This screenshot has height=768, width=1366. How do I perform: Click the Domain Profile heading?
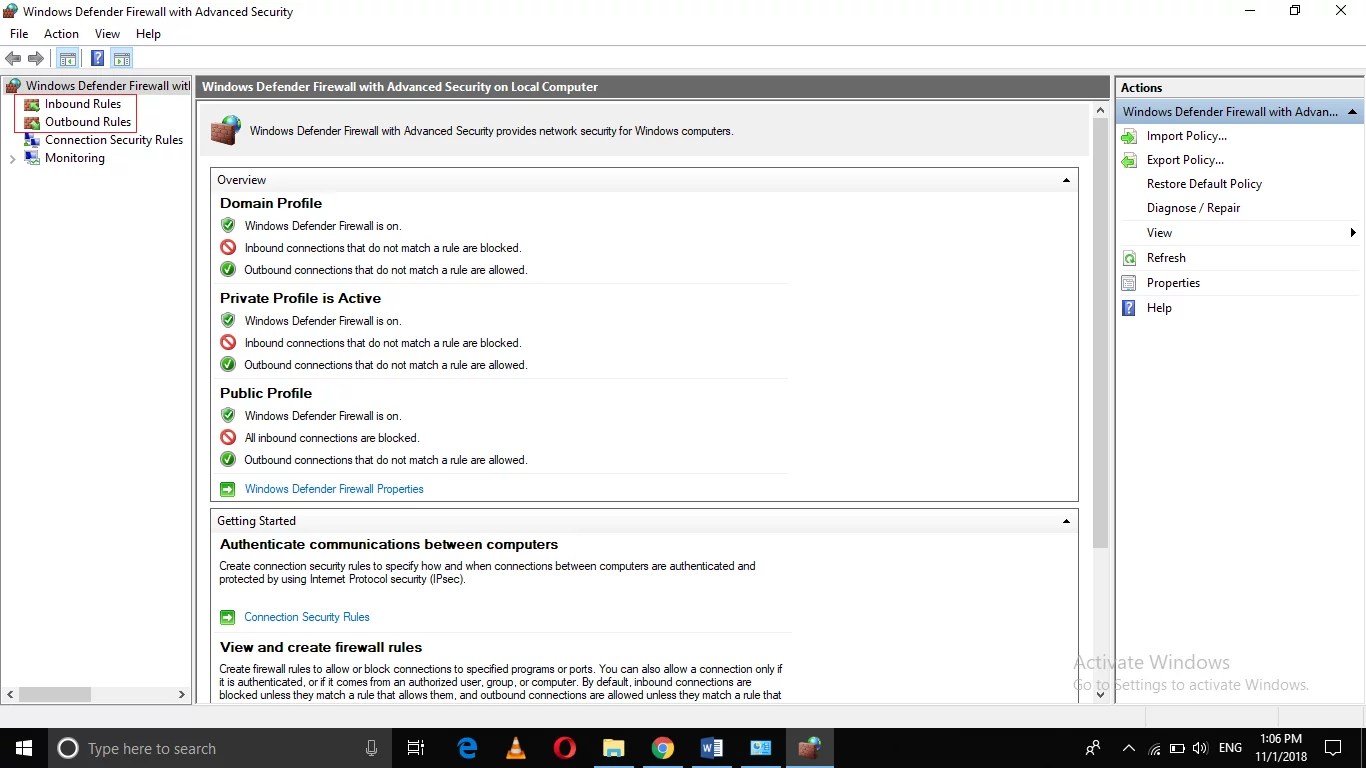tap(271, 203)
